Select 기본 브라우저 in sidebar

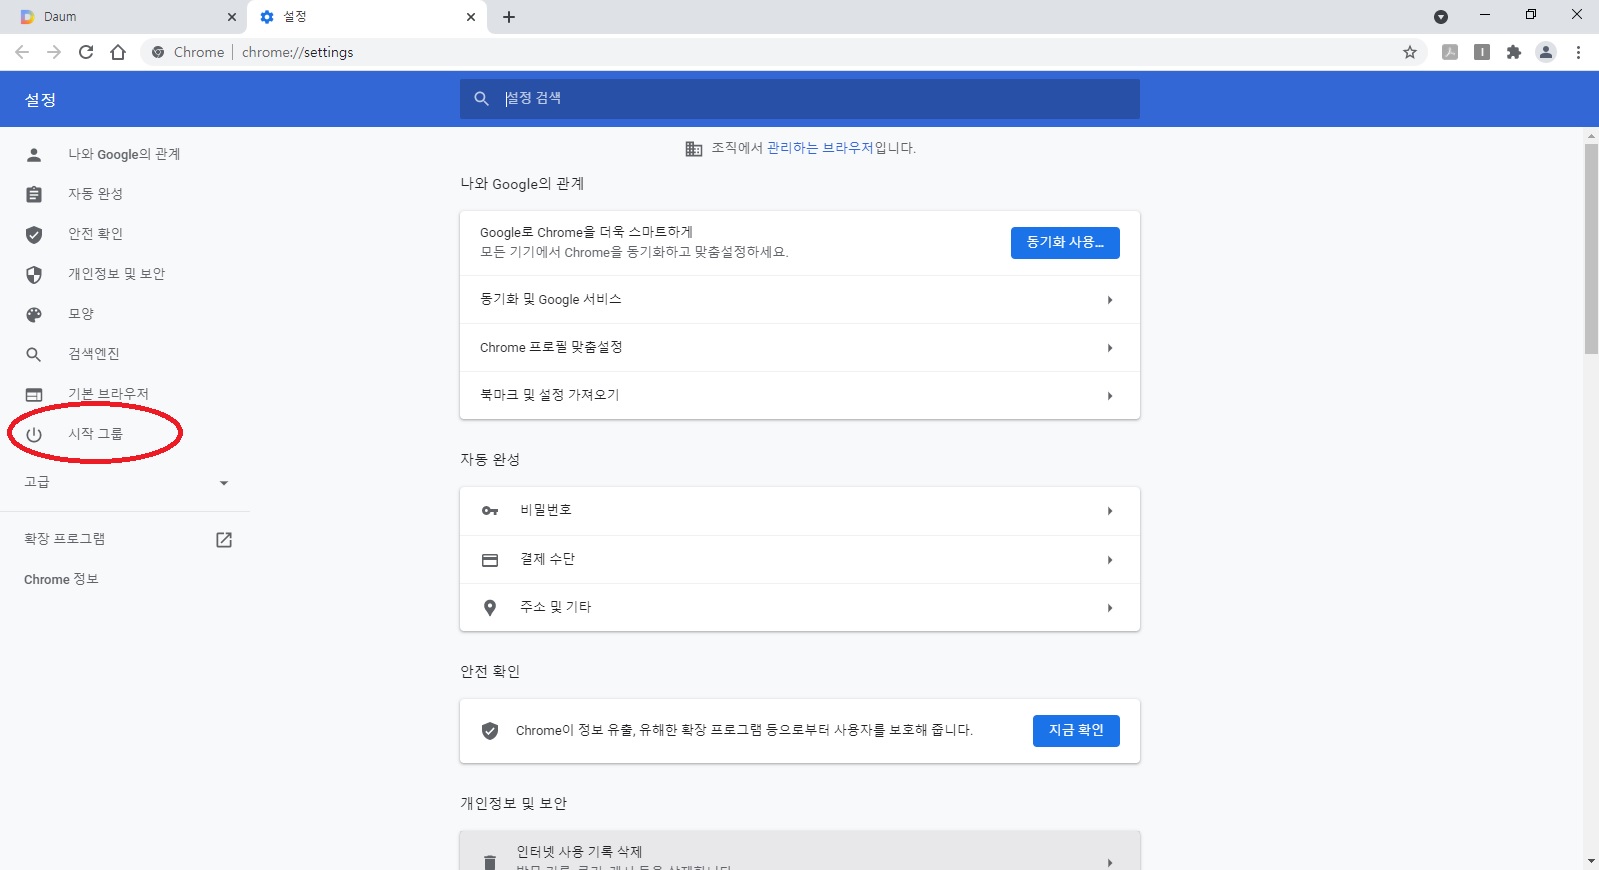point(108,394)
